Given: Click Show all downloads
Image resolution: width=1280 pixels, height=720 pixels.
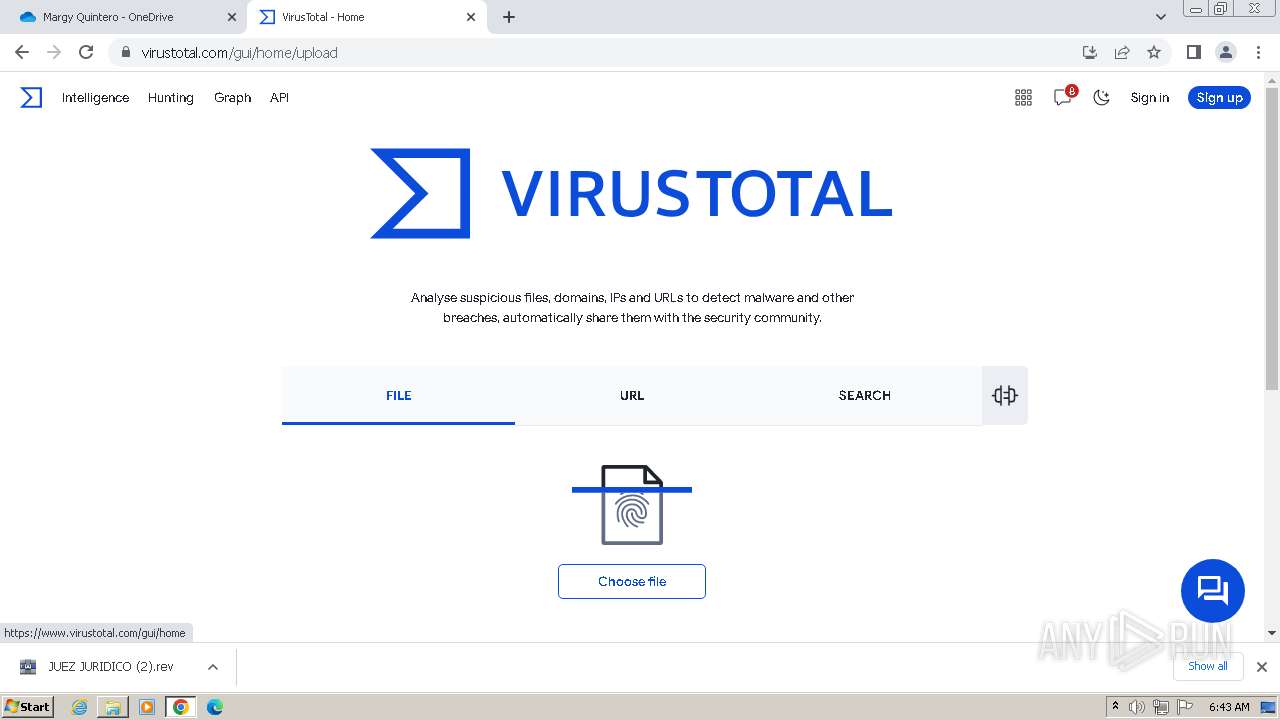Looking at the screenshot, I should [x=1208, y=666].
